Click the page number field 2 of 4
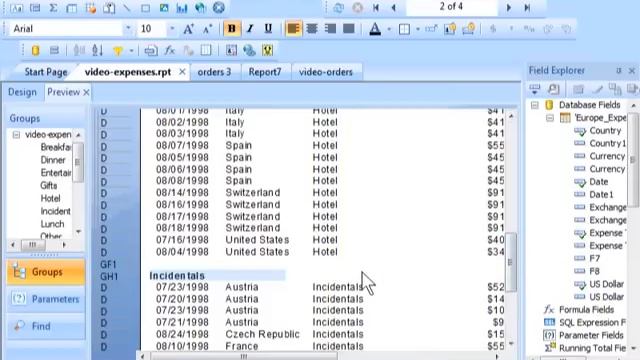The image size is (640, 360). 451,7
